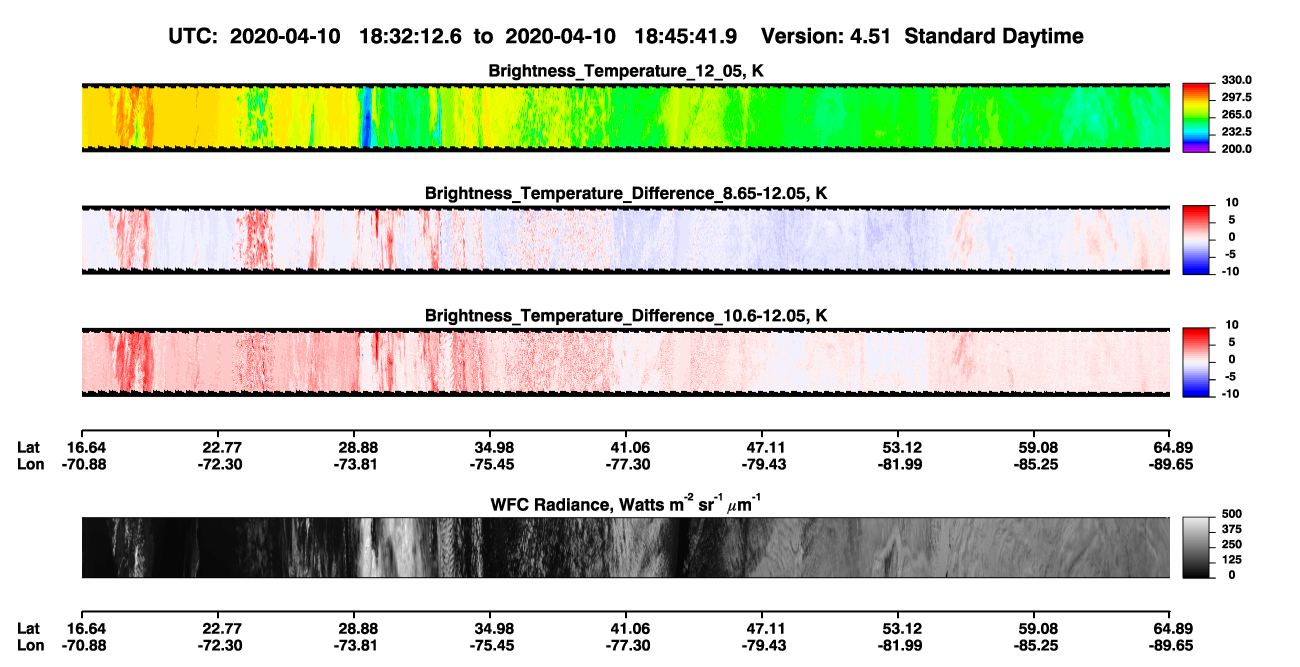Click the 330.0 colorbar label
The height and width of the screenshot is (667, 1300).
(x=1236, y=80)
